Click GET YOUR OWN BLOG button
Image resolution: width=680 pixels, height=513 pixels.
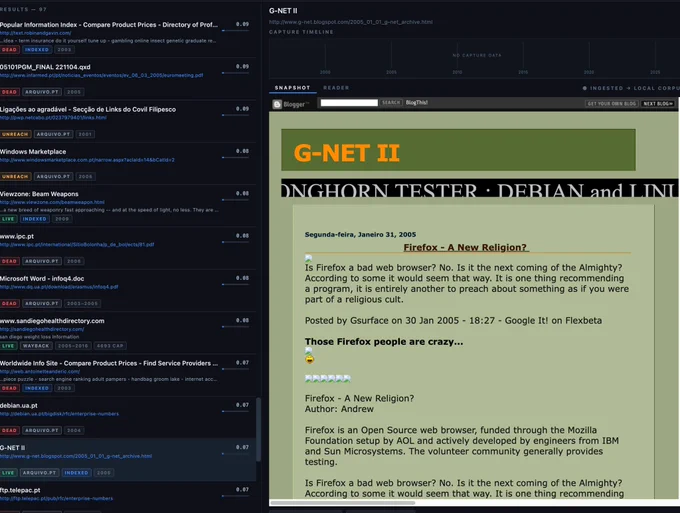[x=611, y=104]
